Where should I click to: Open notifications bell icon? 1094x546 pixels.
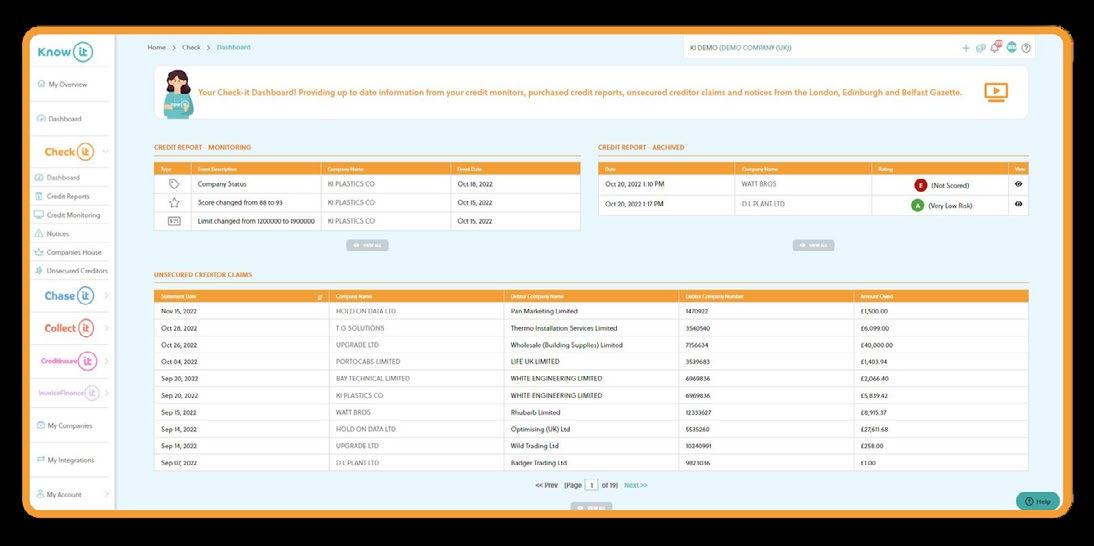point(996,47)
